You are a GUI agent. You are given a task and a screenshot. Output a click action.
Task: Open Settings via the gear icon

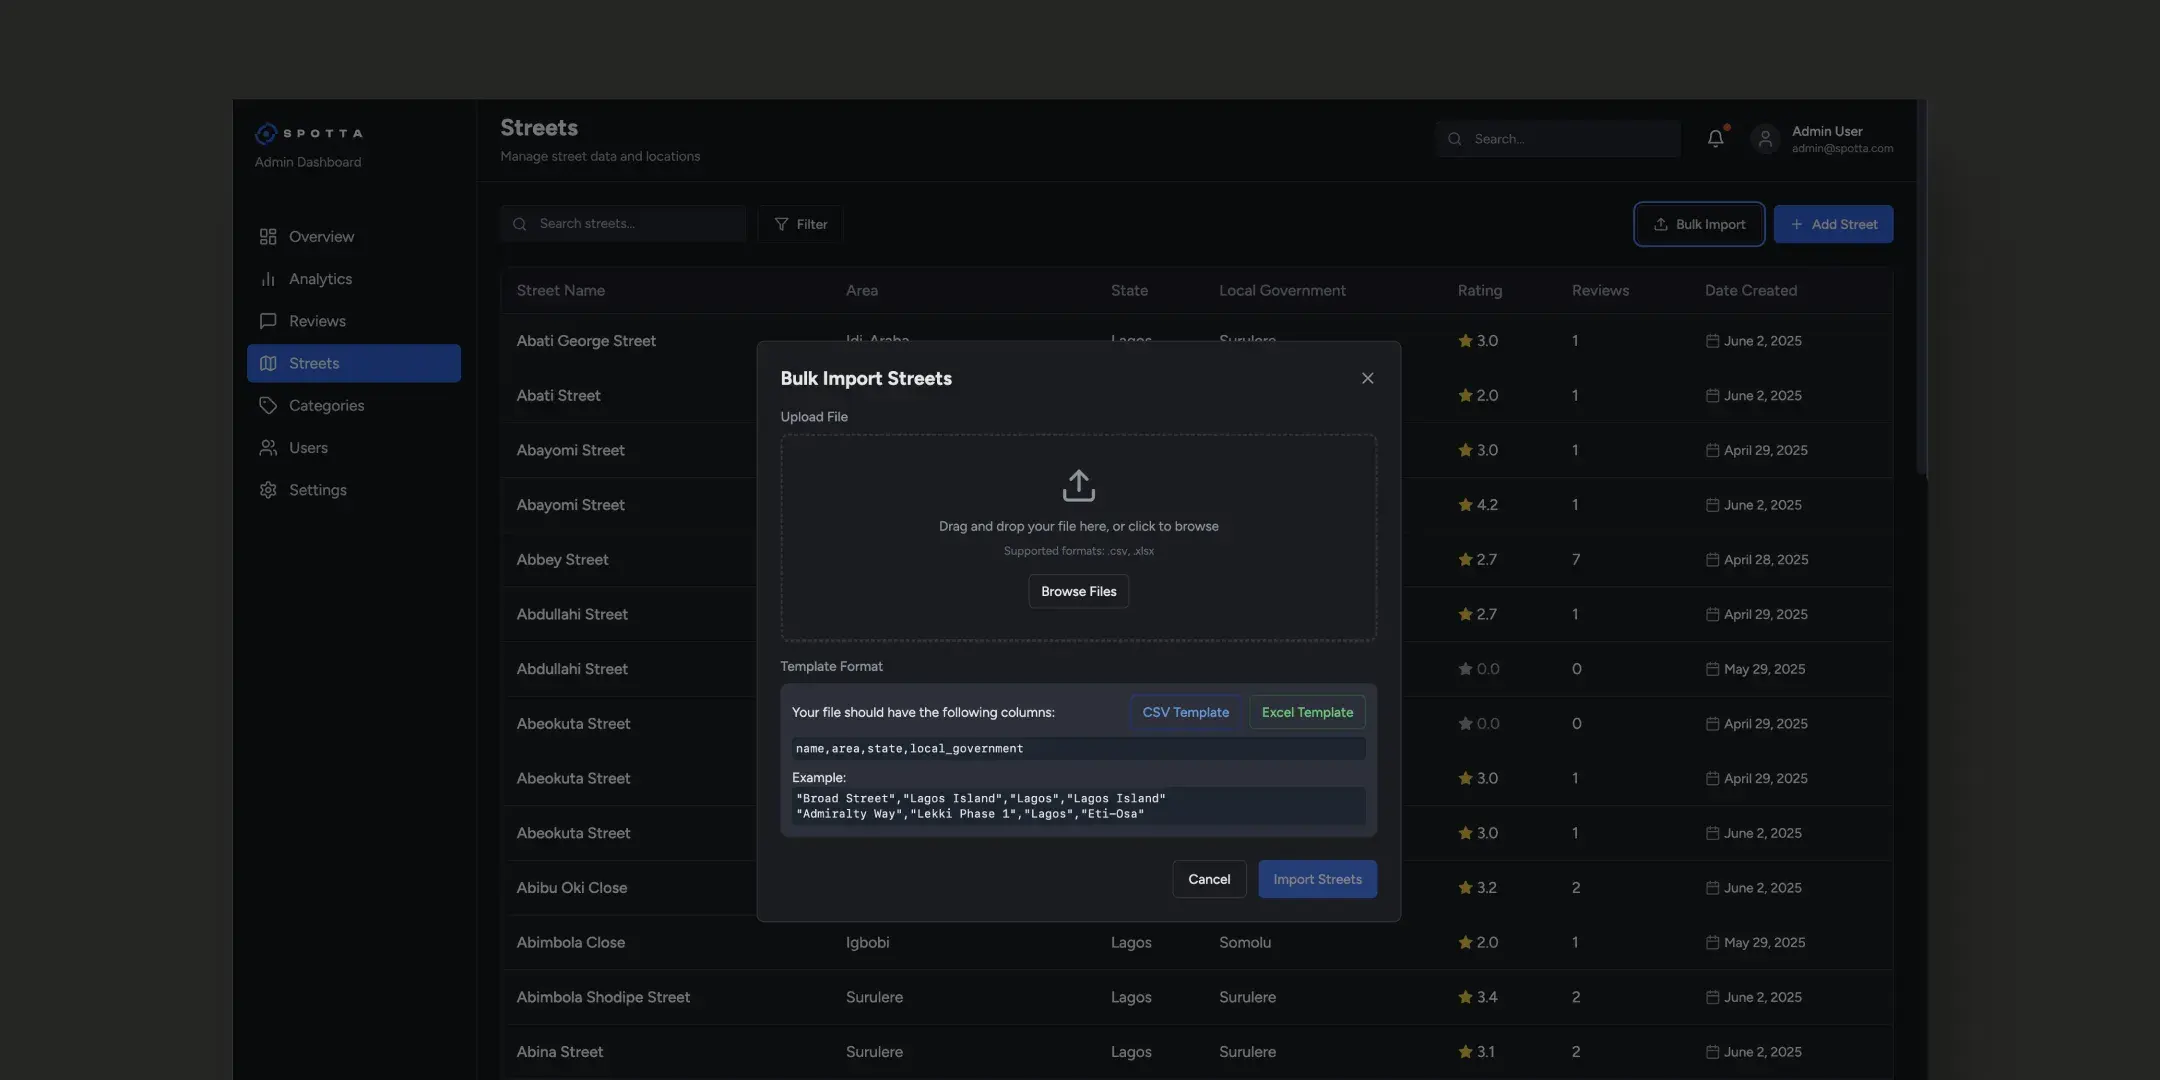click(267, 489)
